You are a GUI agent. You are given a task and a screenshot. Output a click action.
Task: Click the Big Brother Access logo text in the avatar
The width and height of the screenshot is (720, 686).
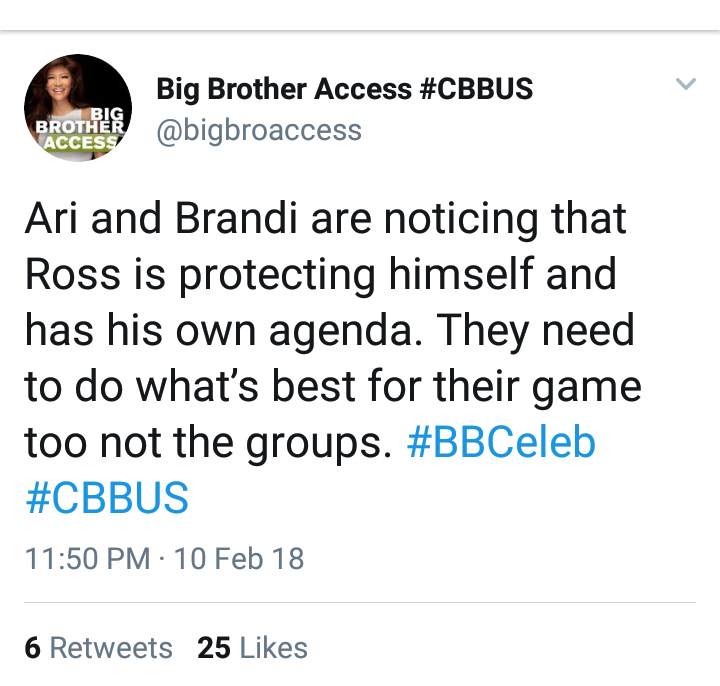point(80,128)
